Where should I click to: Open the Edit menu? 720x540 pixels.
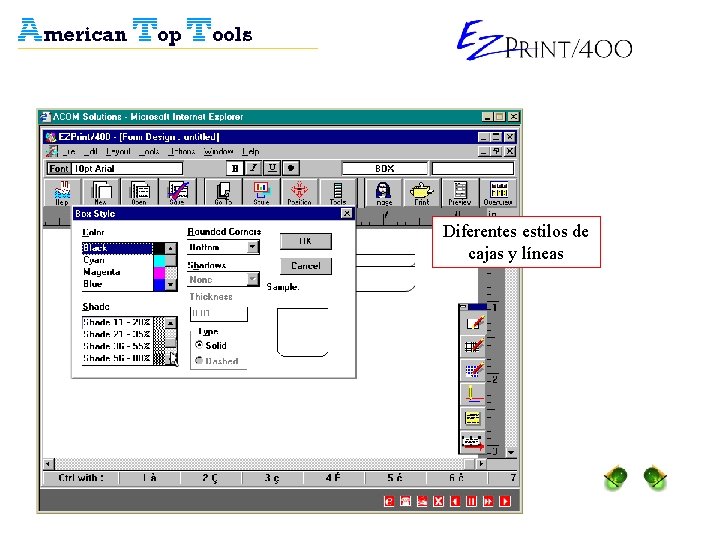click(x=90, y=151)
